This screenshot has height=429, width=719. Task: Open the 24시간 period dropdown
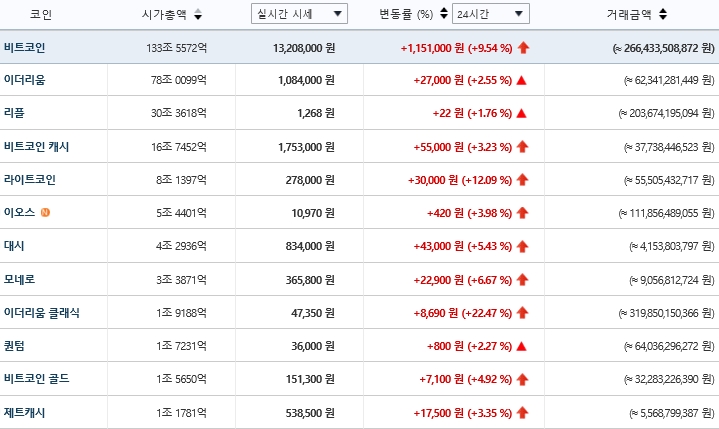pyautogui.click(x=490, y=14)
